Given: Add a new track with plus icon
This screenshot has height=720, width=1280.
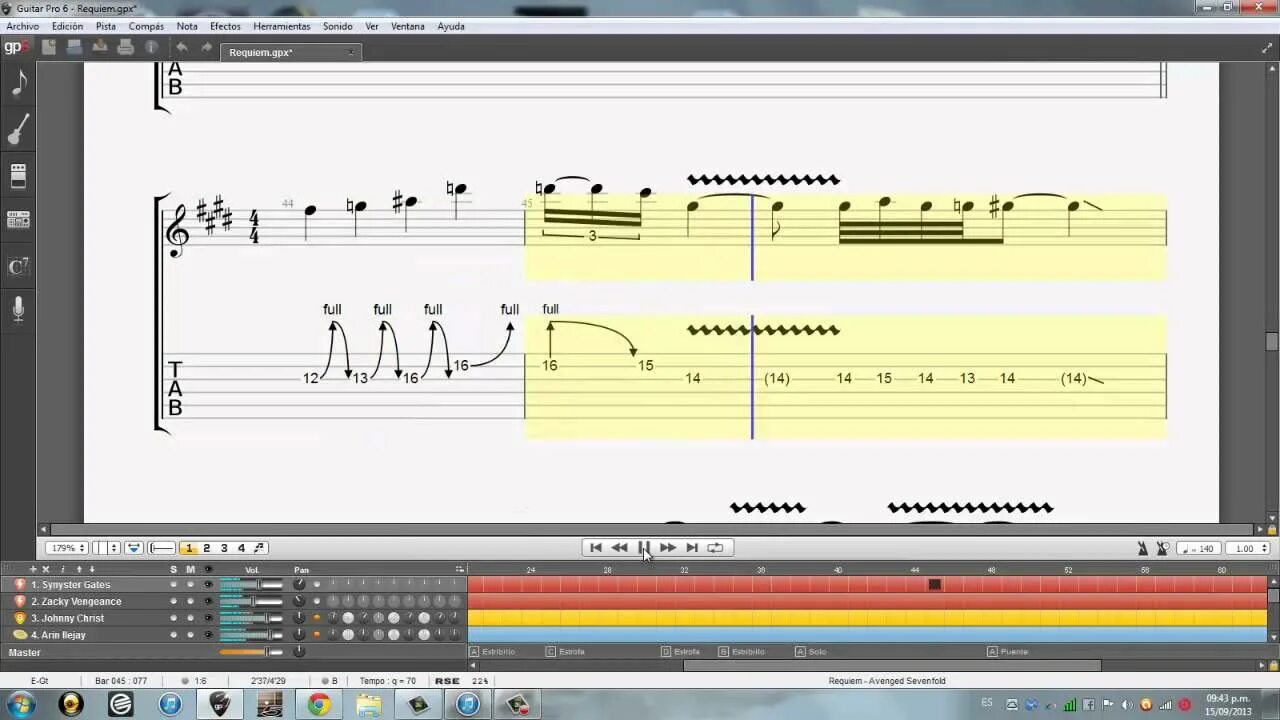Looking at the screenshot, I should point(33,569).
